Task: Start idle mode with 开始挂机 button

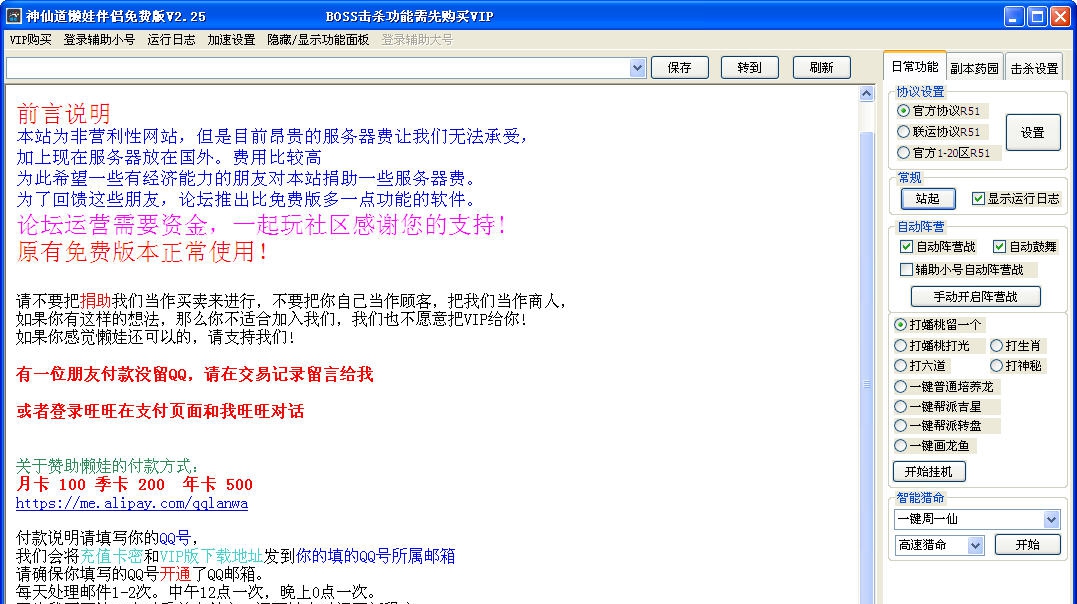Action: point(931,470)
